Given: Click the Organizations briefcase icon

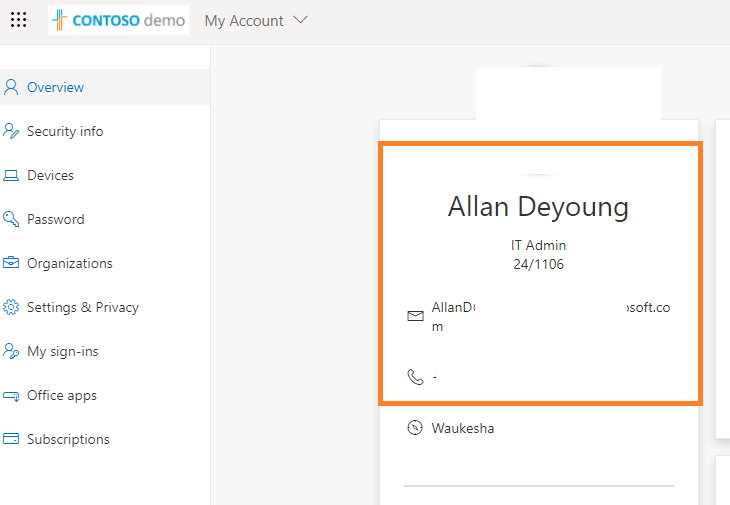Looking at the screenshot, I should (11, 263).
